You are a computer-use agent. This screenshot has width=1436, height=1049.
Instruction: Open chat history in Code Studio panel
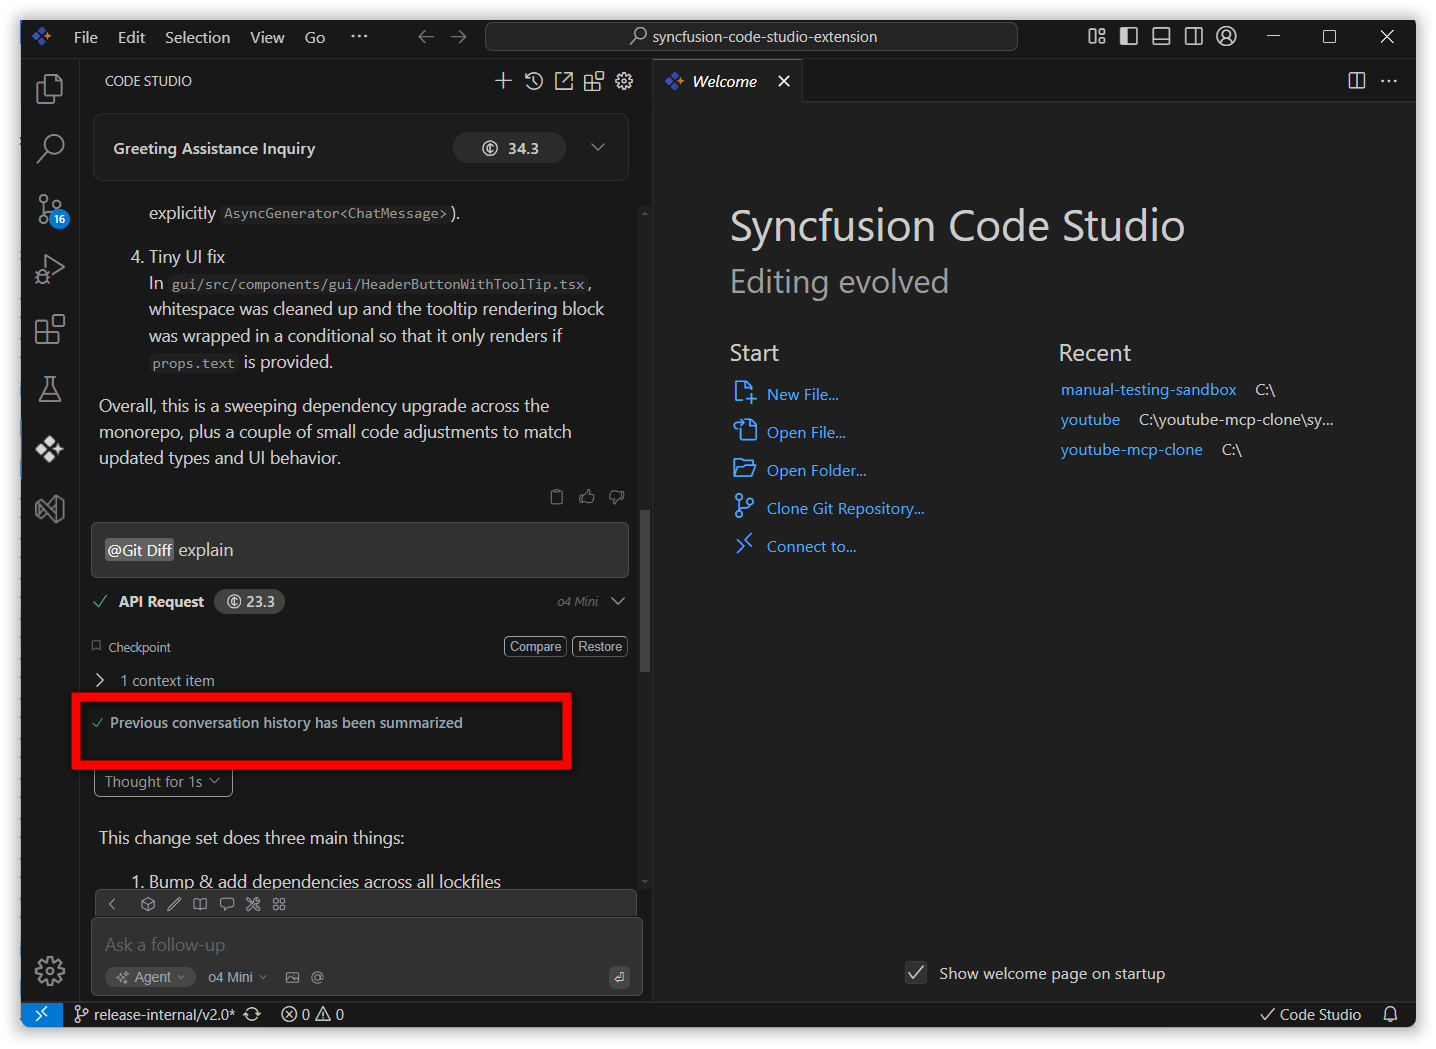click(534, 81)
